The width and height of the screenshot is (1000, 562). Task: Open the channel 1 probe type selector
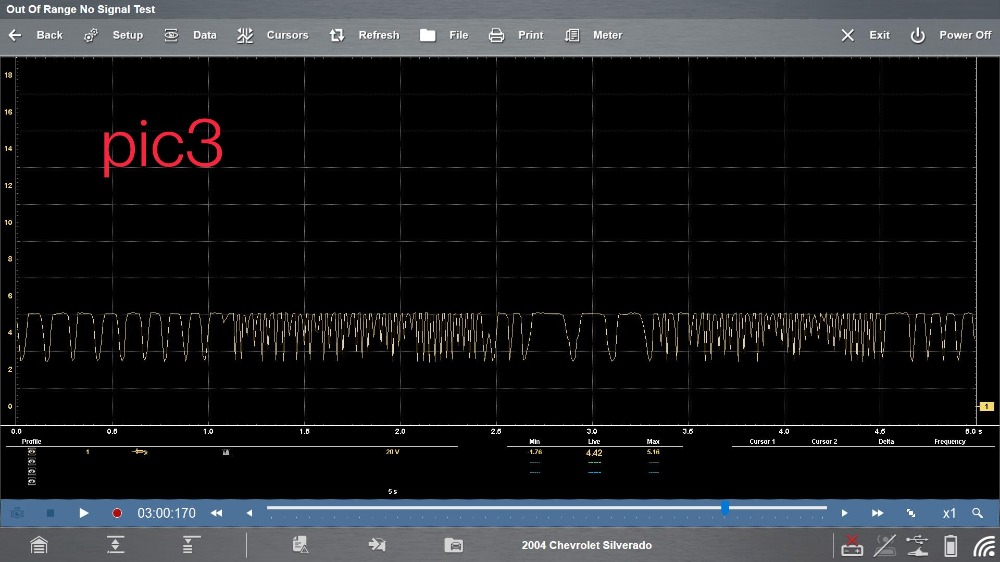[x=140, y=452]
